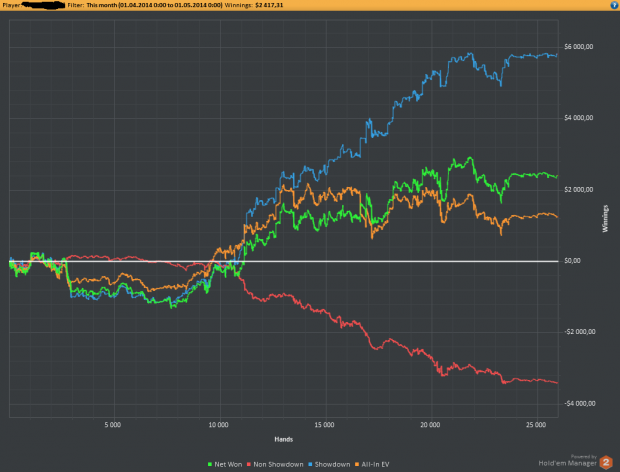Toggle the orange All-In EV legend marker
This screenshot has height=472, width=620.
tap(357, 464)
